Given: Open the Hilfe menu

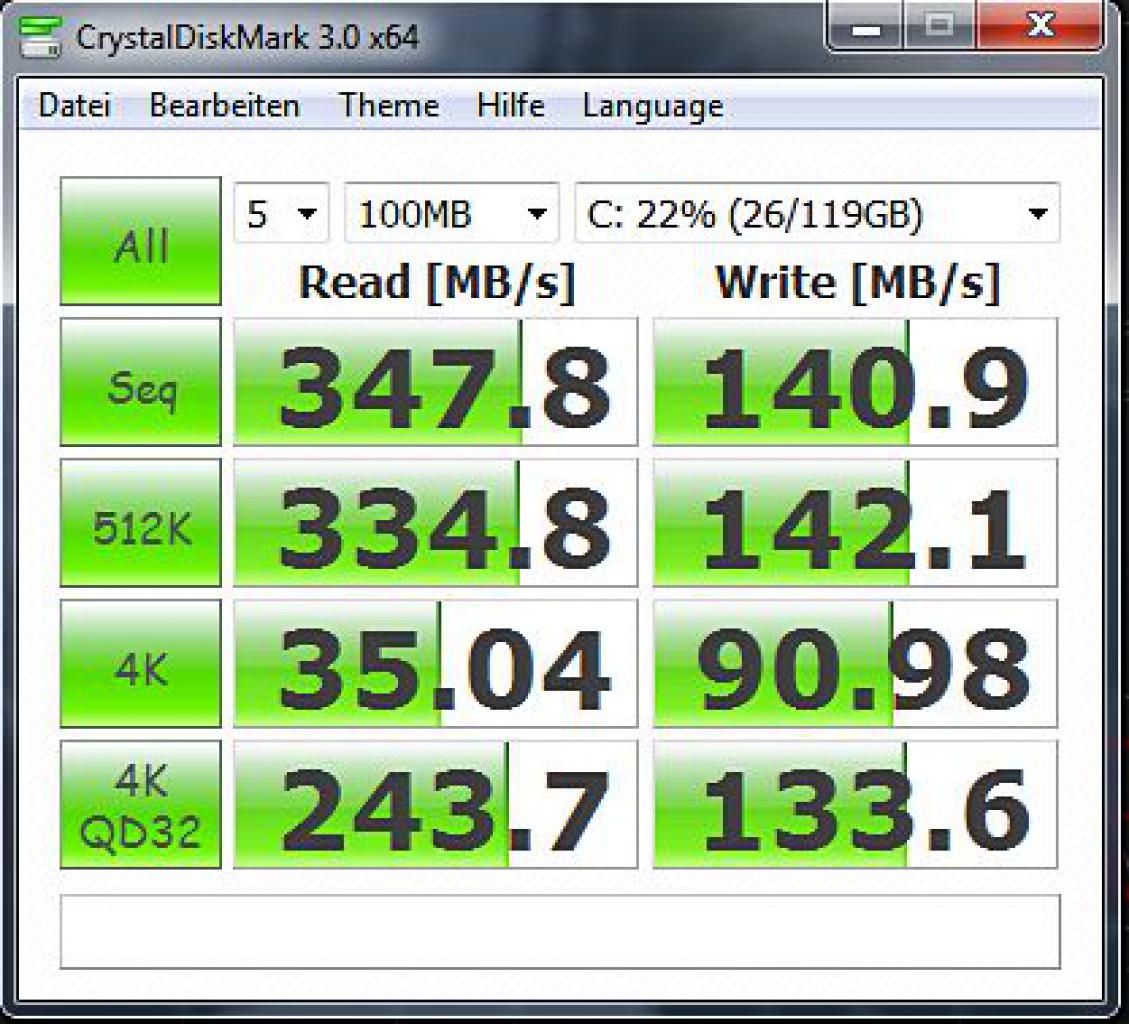Looking at the screenshot, I should pyautogui.click(x=510, y=106).
